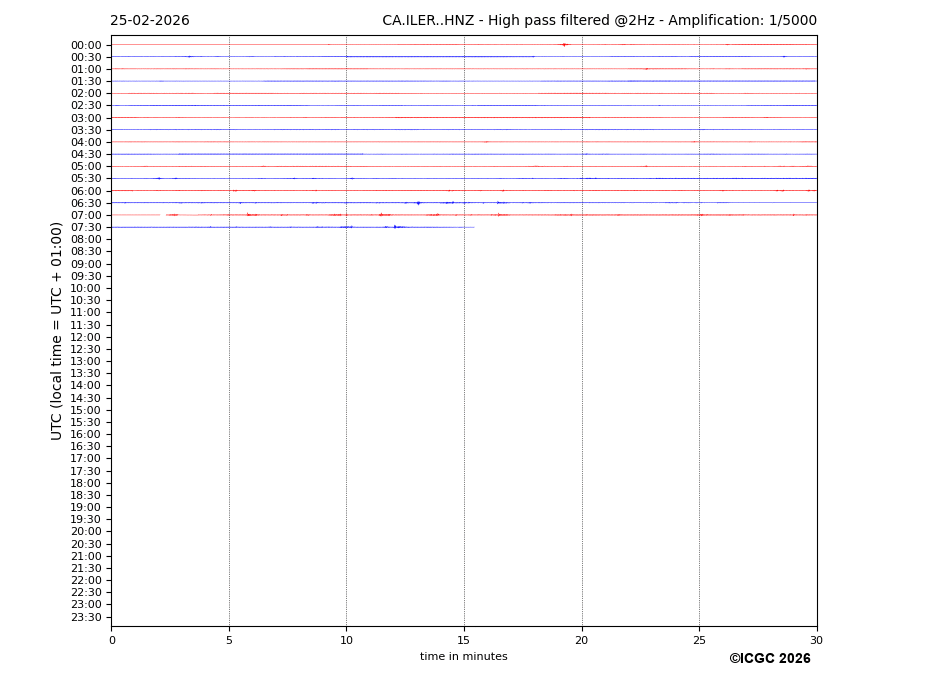The height and width of the screenshot is (696, 927).
Task: Click the x-axis tick labeled 30
Action: click(816, 640)
